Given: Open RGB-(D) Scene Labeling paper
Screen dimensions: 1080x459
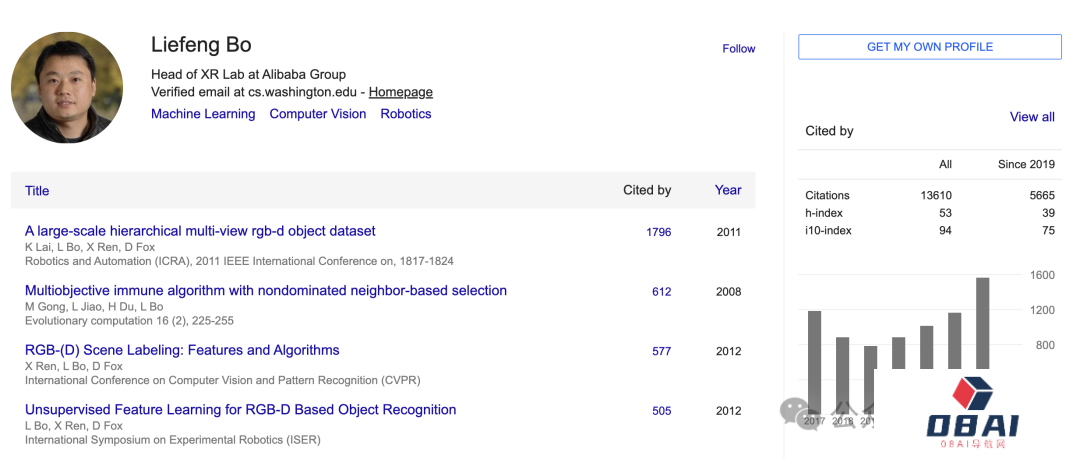Looking at the screenshot, I should (182, 350).
